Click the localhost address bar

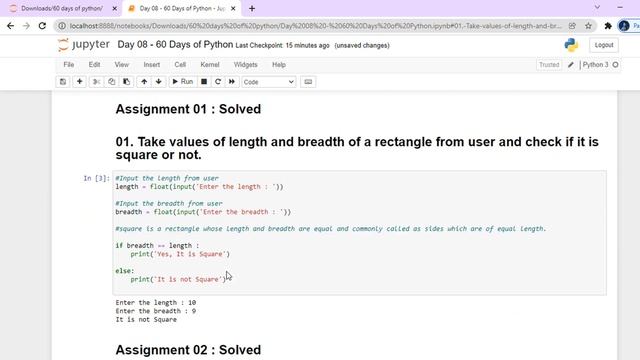coord(316,26)
